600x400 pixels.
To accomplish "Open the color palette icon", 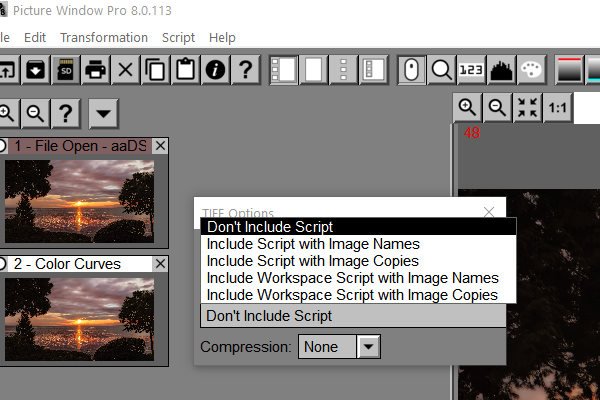I will (530, 70).
